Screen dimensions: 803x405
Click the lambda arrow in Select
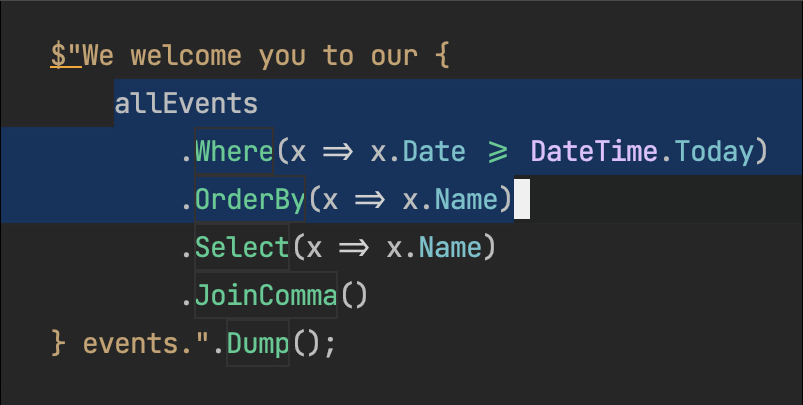(x=354, y=248)
